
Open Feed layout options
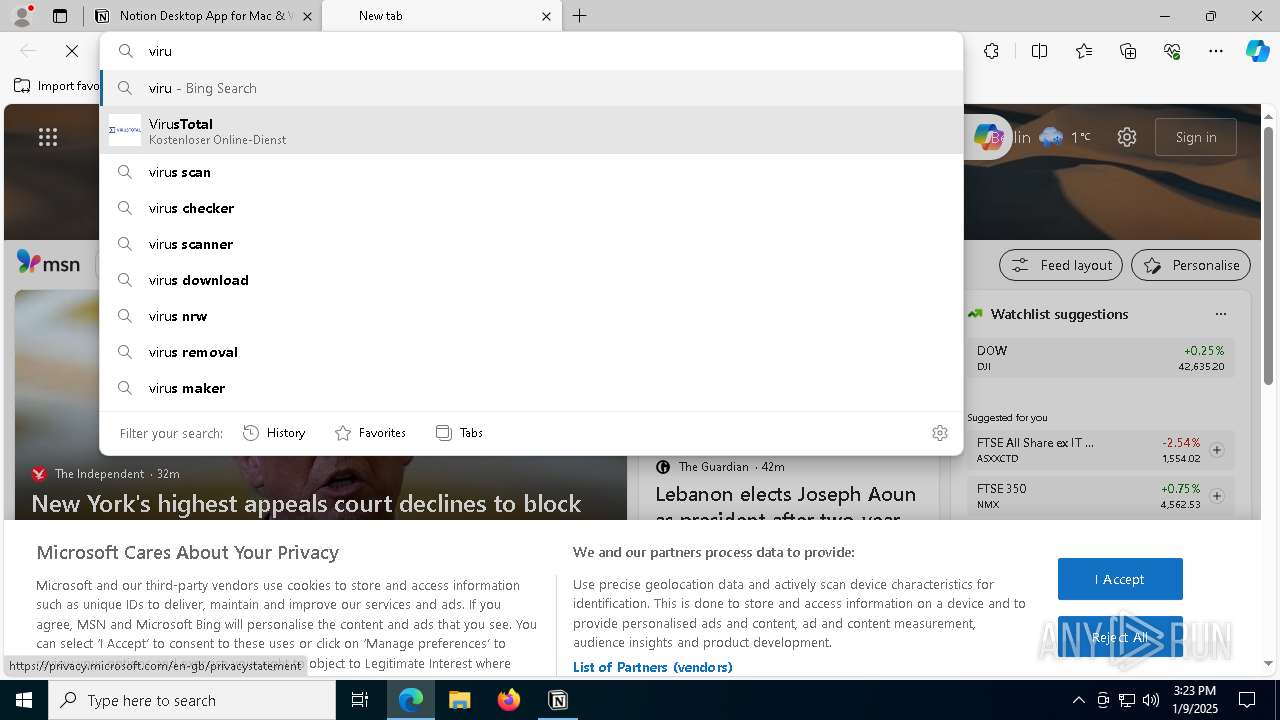[1061, 265]
